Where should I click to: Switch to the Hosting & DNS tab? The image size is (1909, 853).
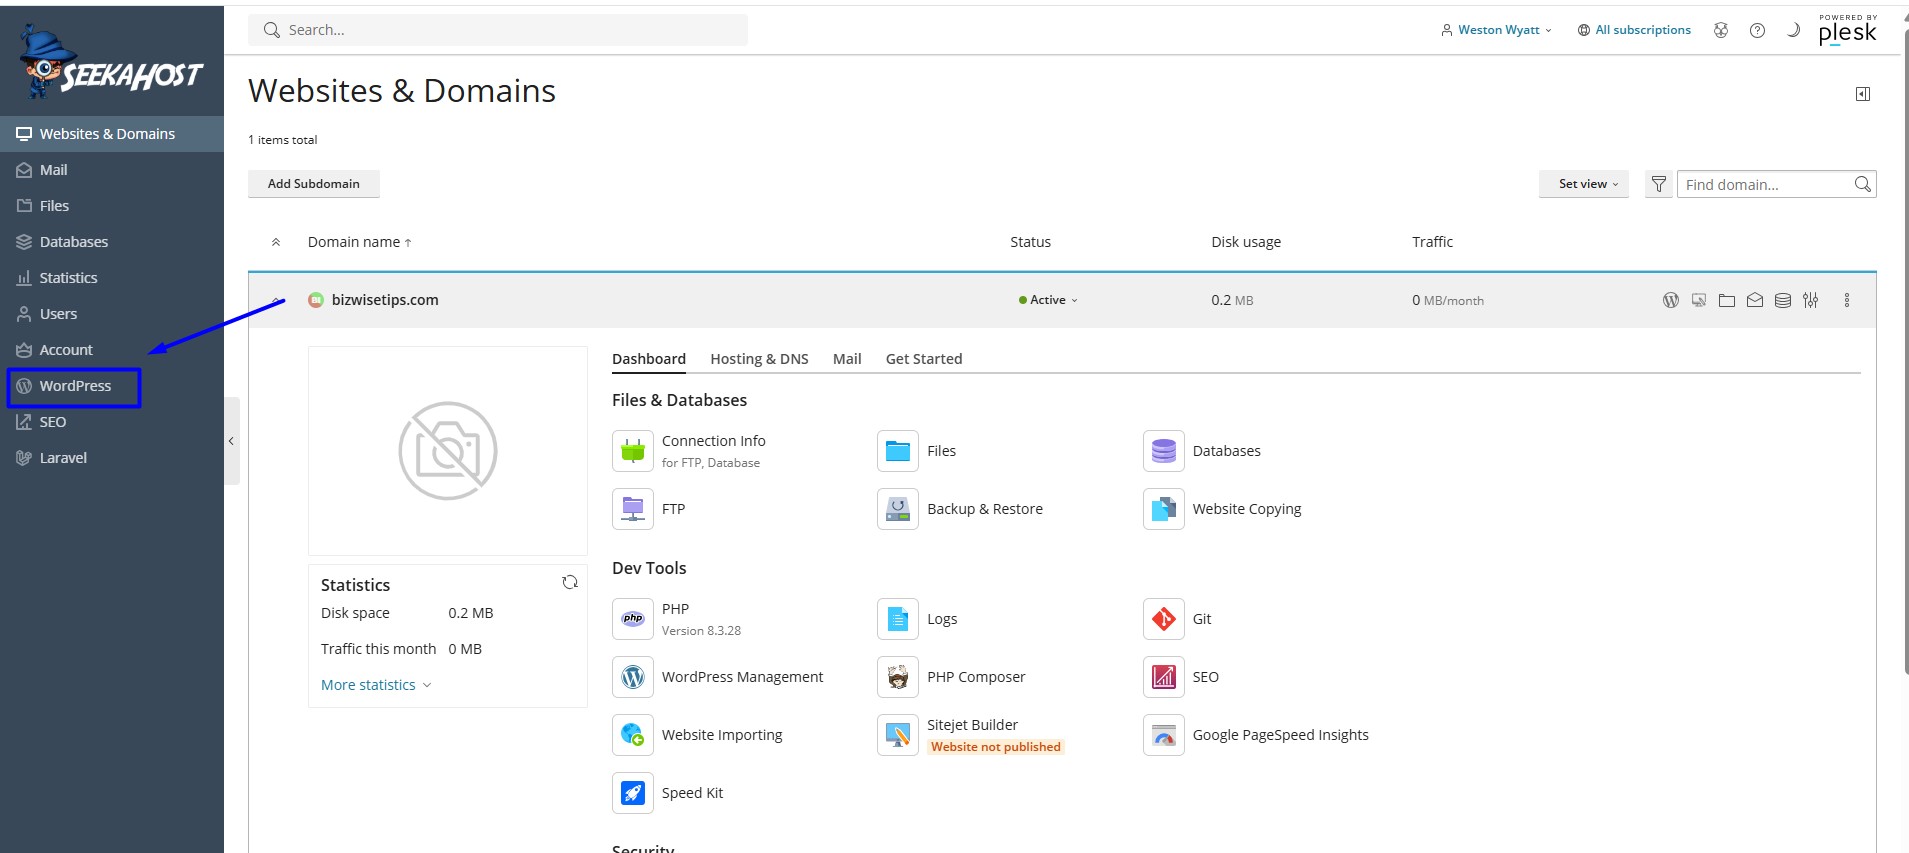(x=759, y=359)
